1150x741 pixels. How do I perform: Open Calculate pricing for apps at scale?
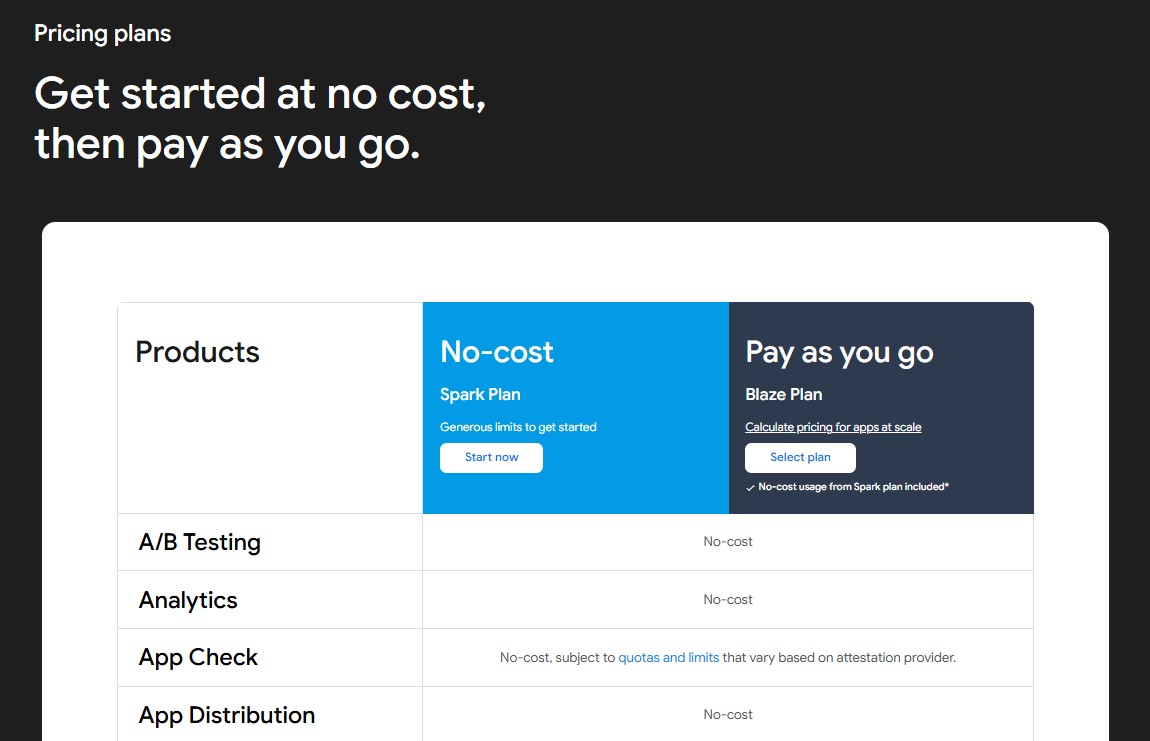coord(833,427)
